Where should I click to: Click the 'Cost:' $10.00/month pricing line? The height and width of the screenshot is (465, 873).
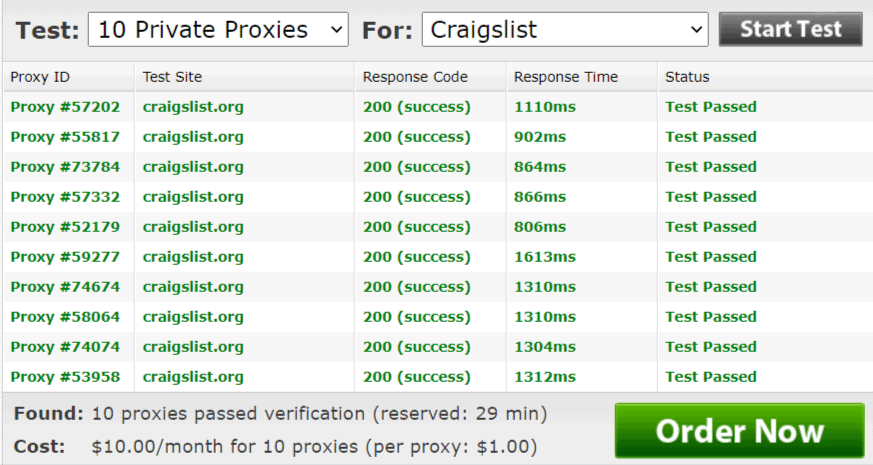pyautogui.click(x=276, y=447)
